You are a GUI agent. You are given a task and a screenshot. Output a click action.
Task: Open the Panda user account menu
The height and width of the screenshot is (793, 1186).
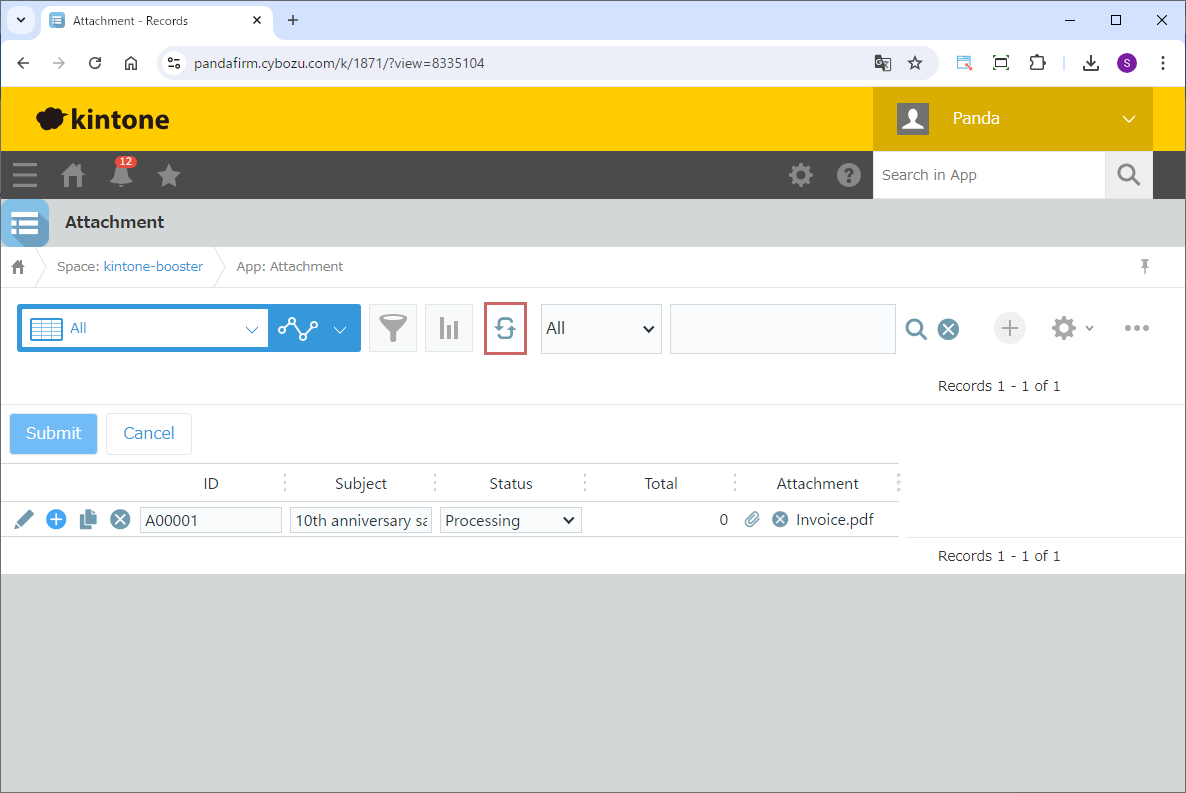(1012, 119)
